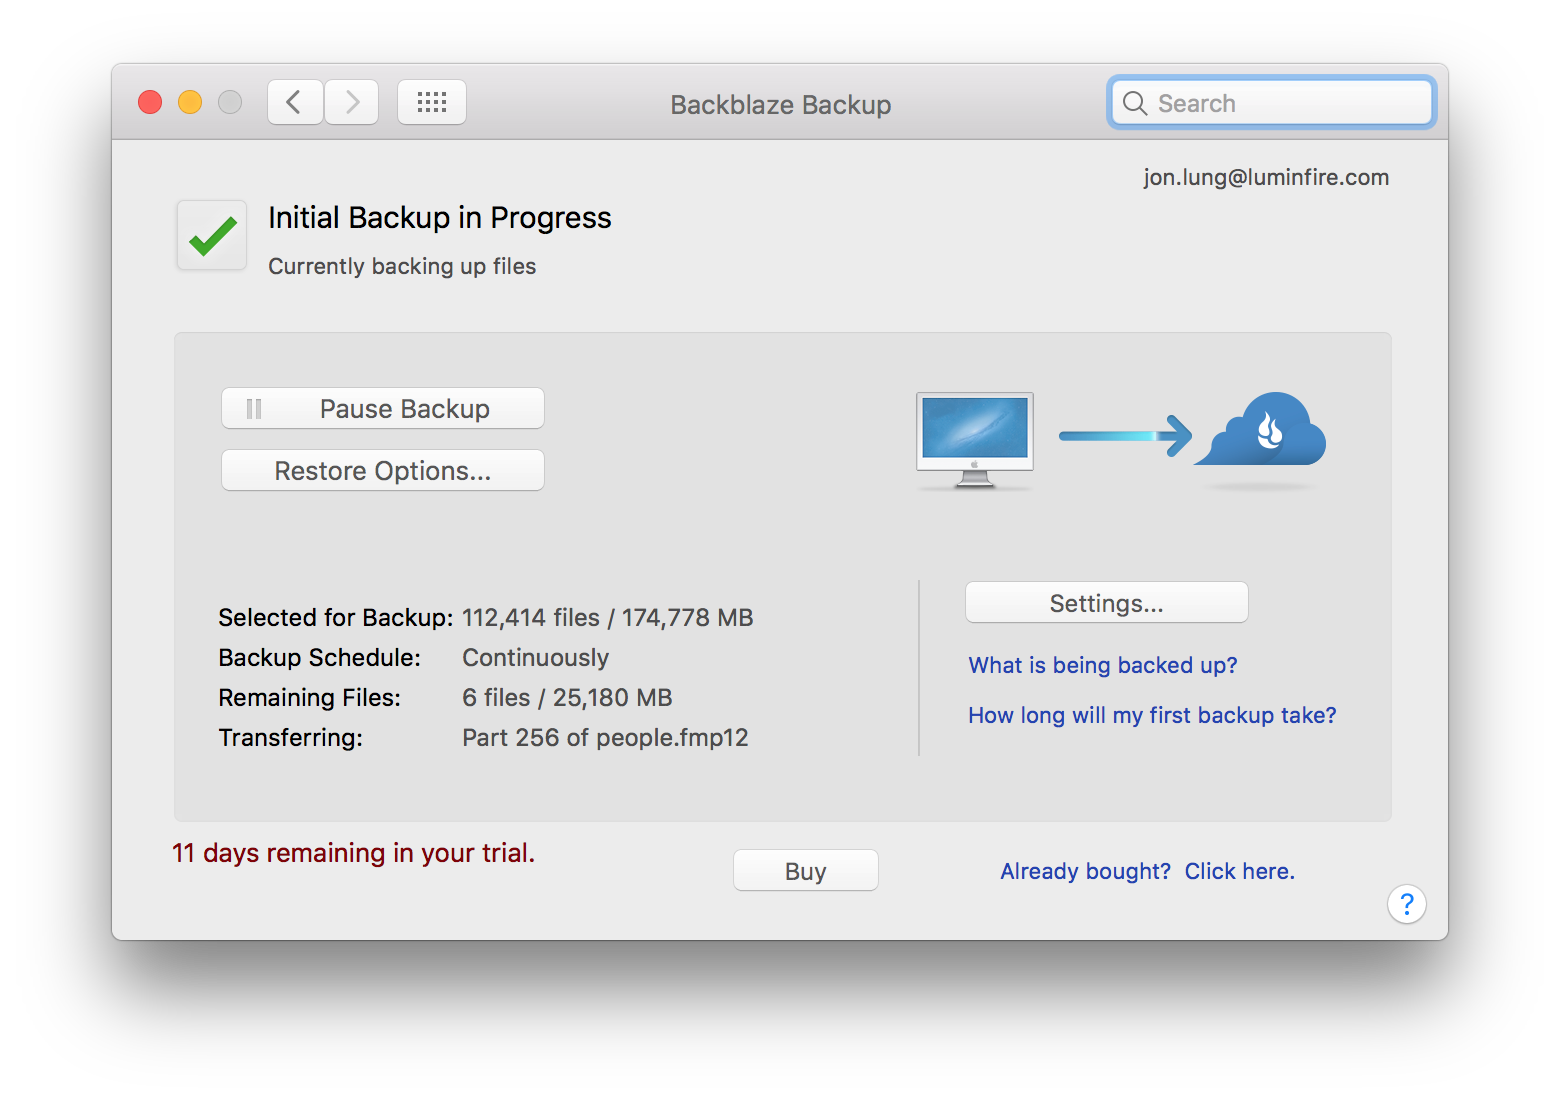
Task: Click '11 days remaining in your trial.' text
Action: coord(354,853)
